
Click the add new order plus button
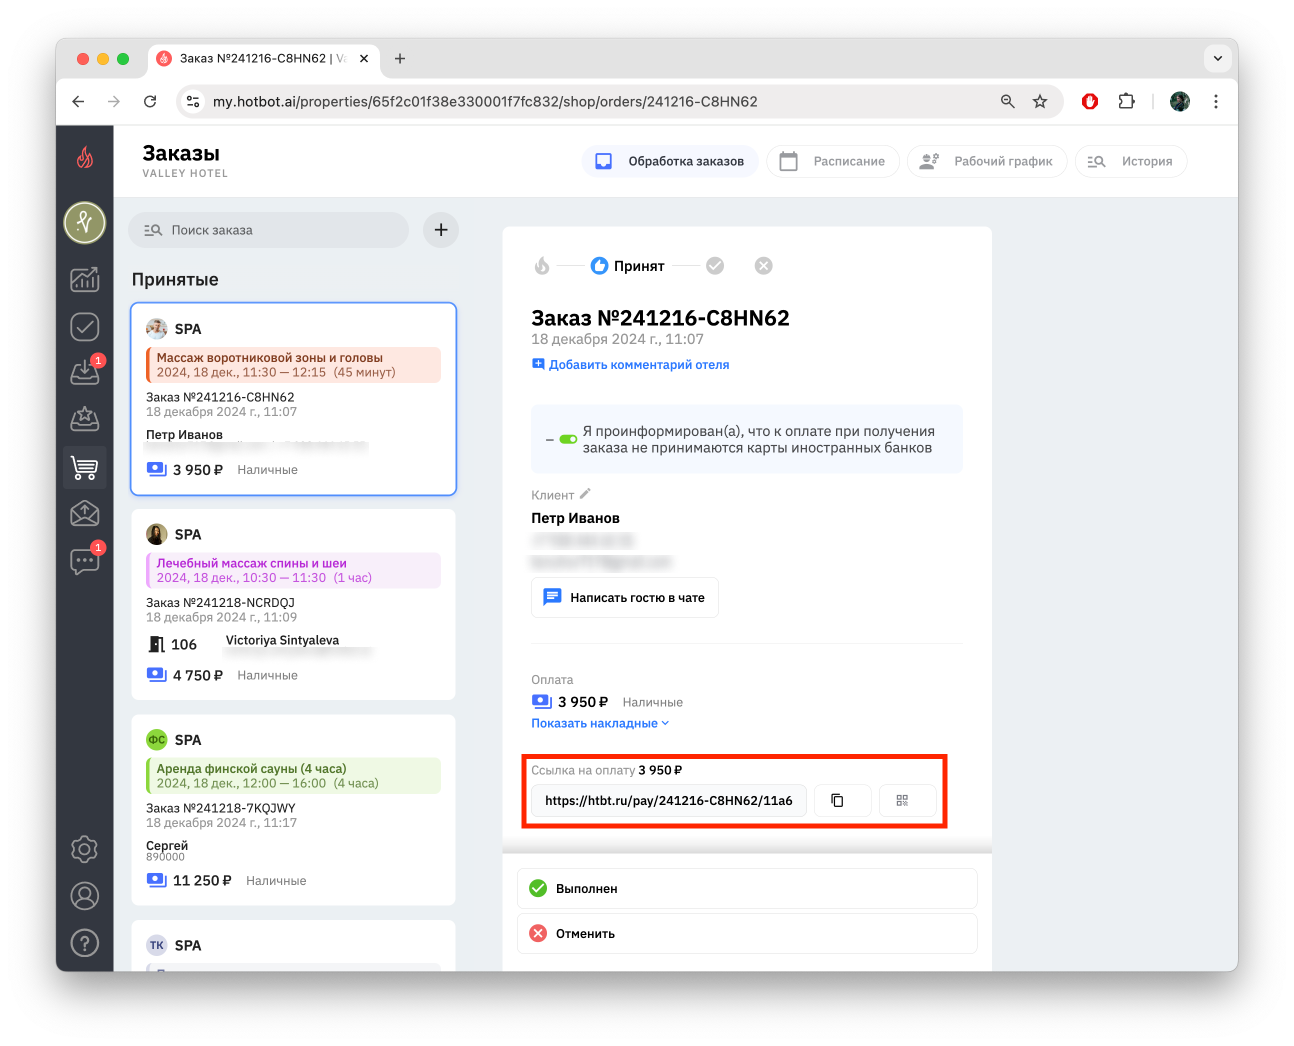click(441, 230)
